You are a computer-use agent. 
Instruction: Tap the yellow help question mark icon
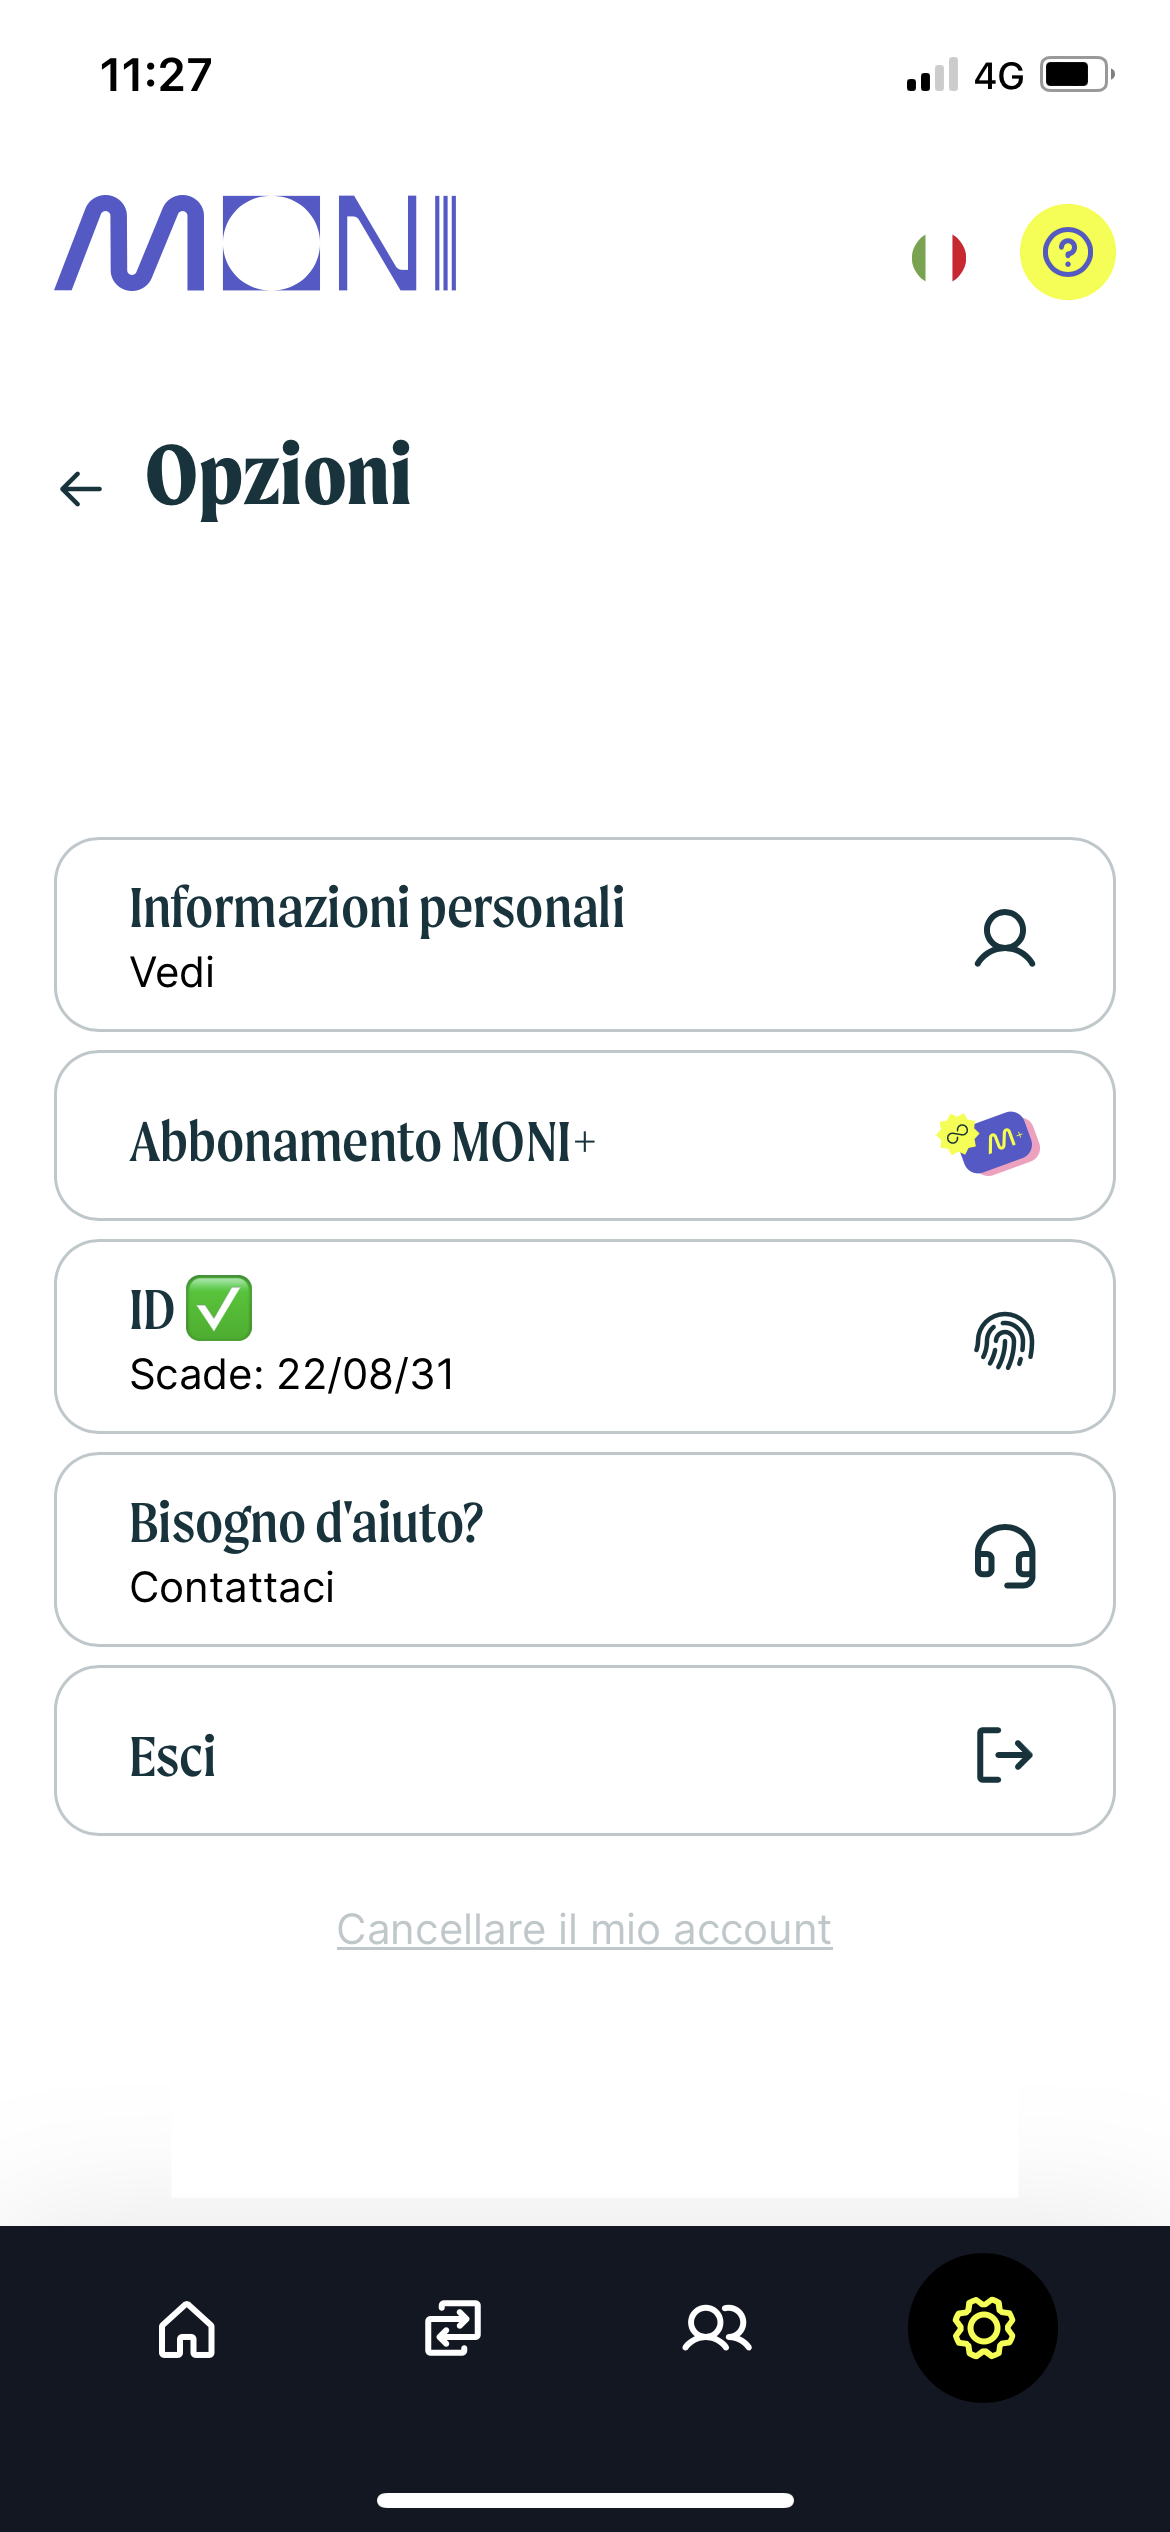(1067, 252)
